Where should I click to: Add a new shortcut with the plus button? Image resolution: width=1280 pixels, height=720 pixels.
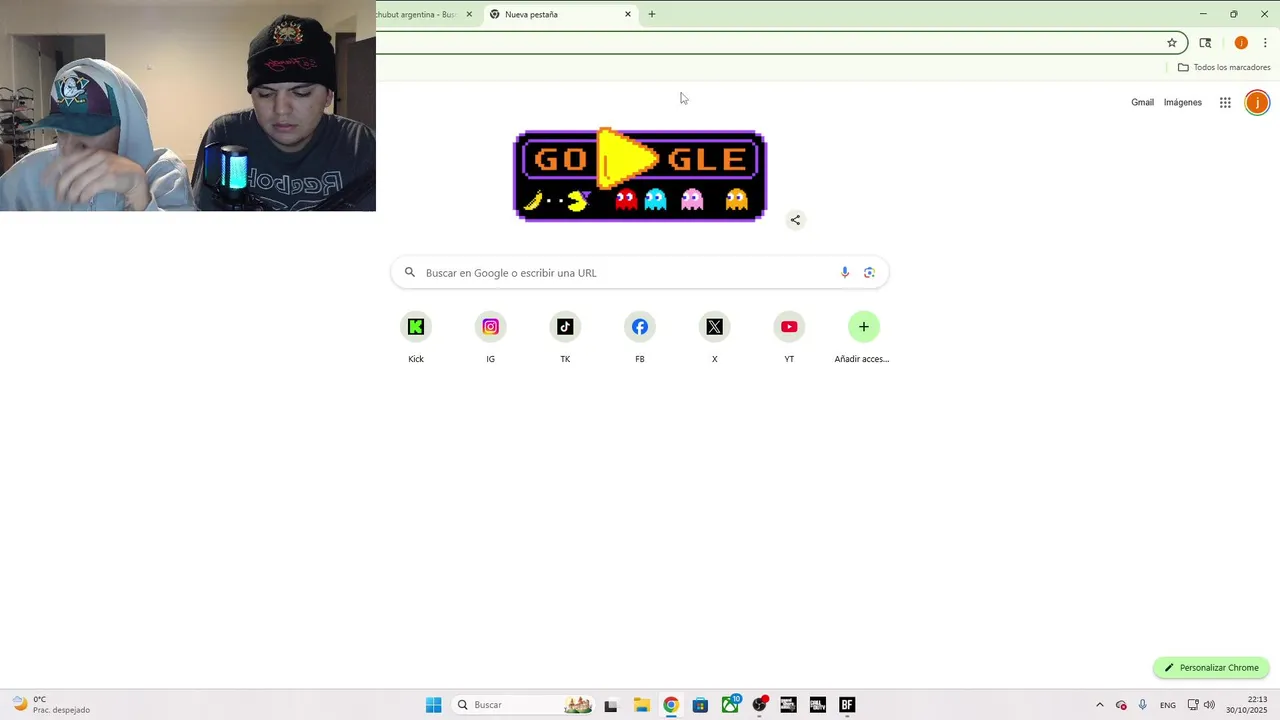click(x=864, y=327)
